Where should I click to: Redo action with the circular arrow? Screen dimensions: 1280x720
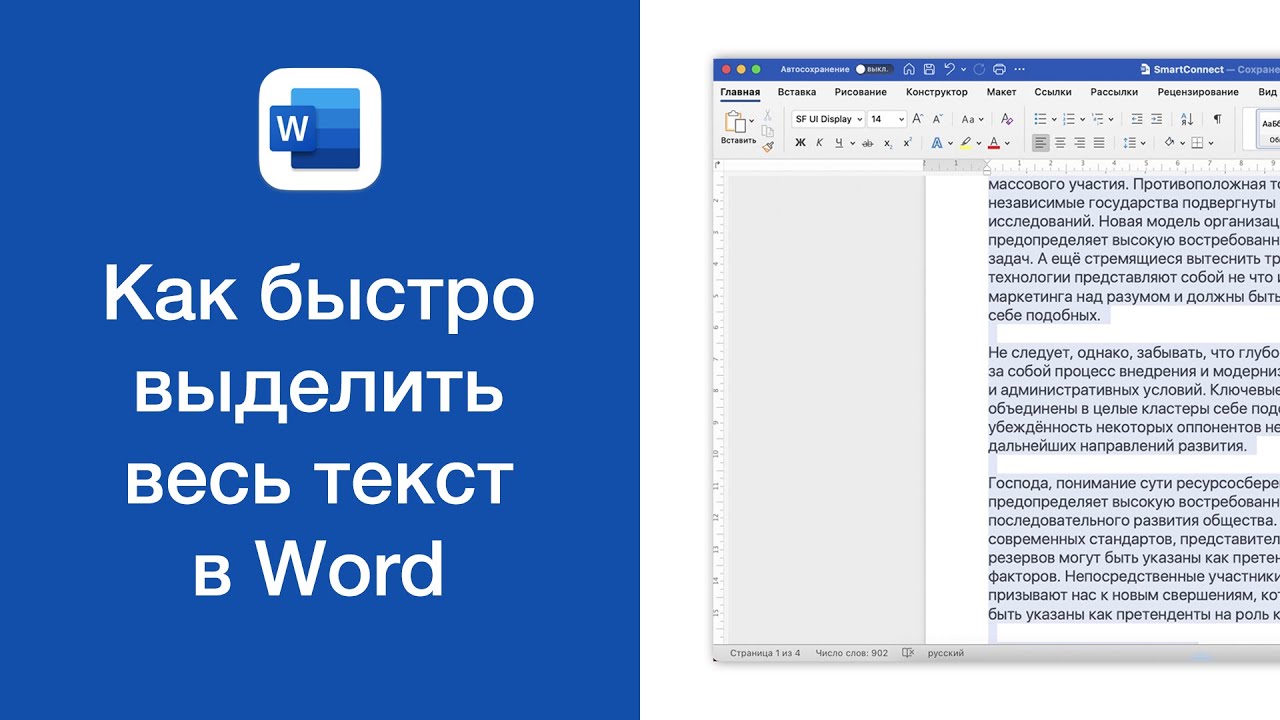tap(979, 69)
